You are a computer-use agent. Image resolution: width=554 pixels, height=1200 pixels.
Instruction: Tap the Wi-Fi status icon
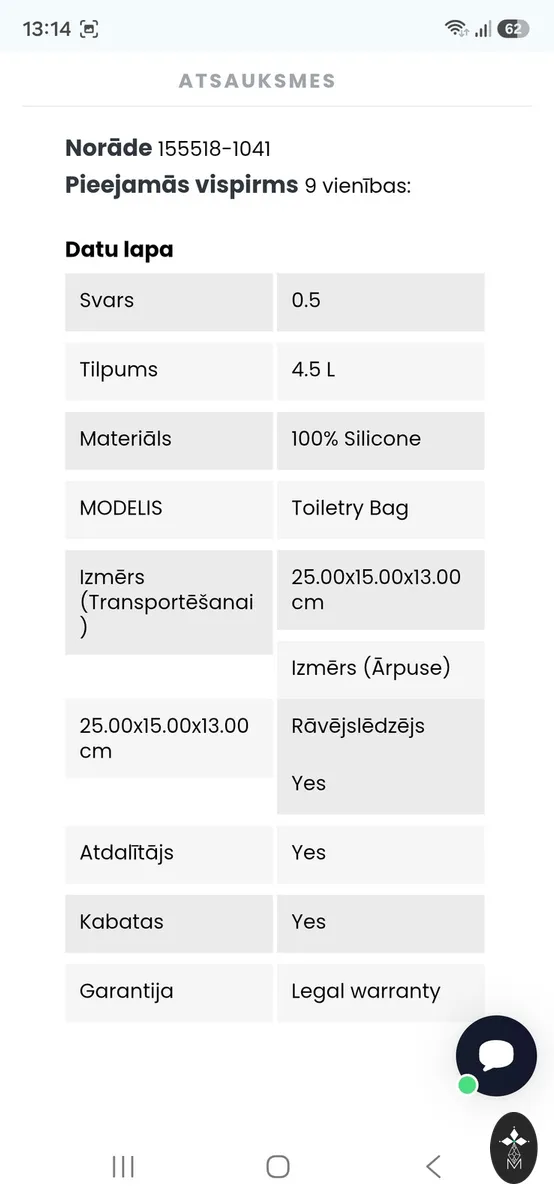[456, 29]
